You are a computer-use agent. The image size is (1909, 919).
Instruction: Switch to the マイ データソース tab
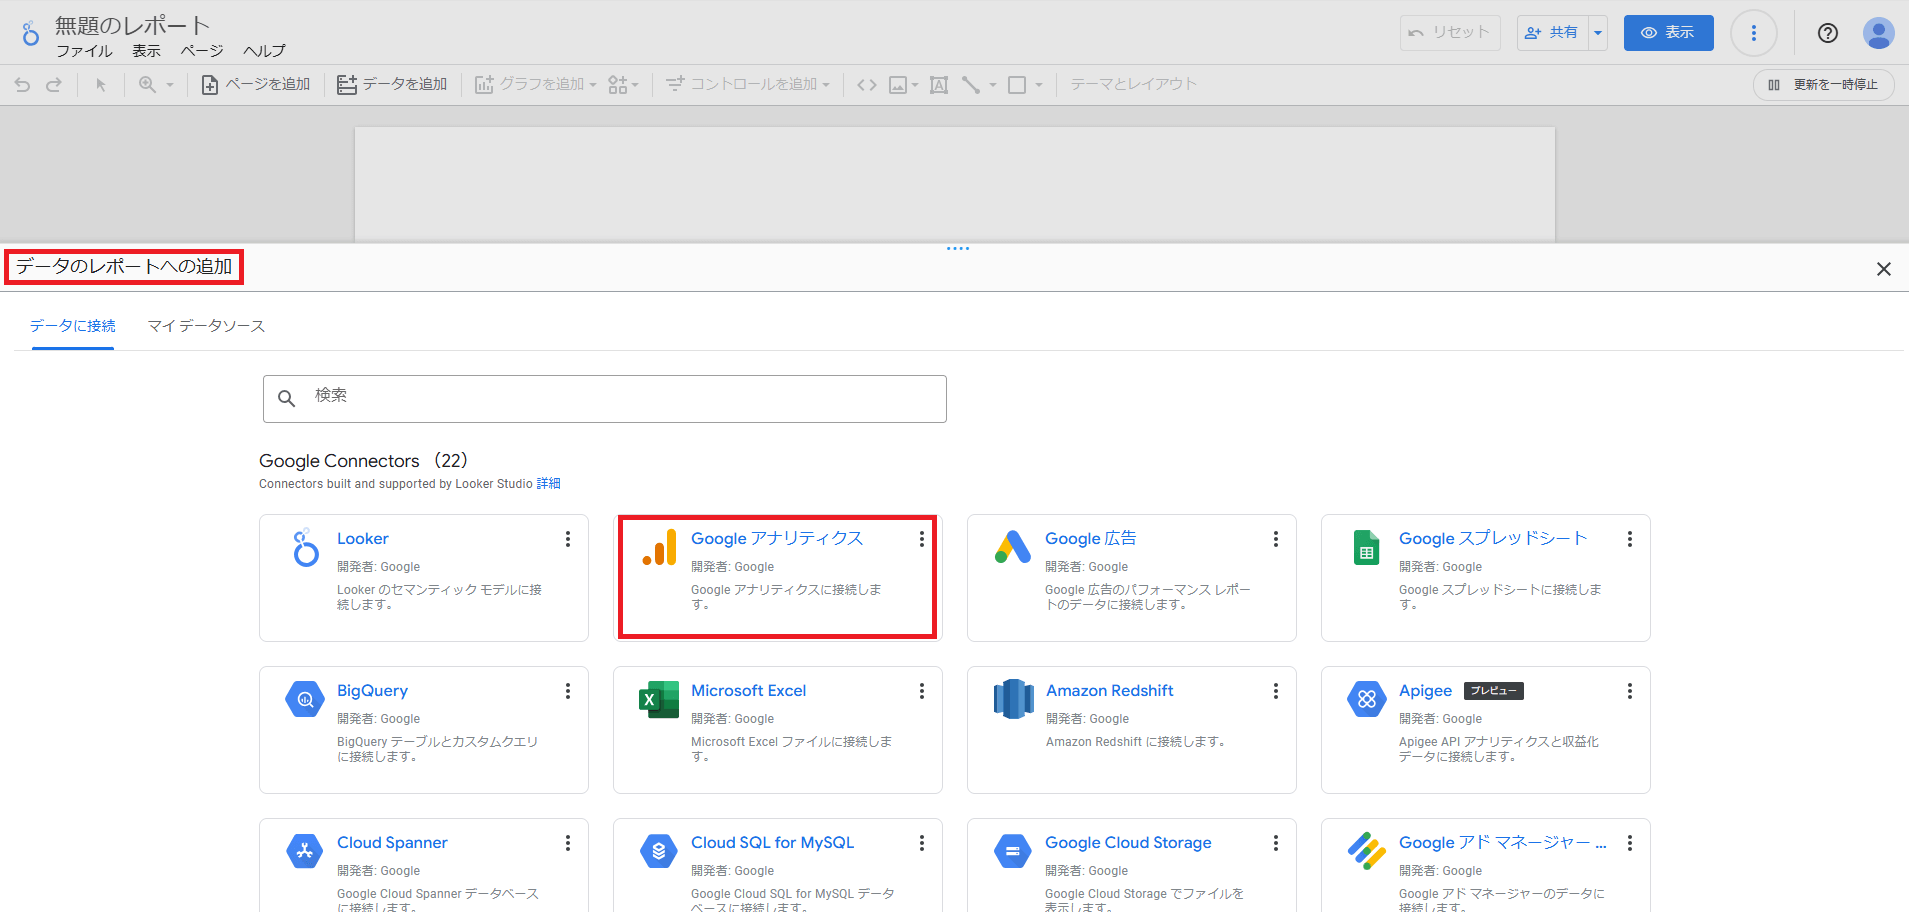[206, 326]
